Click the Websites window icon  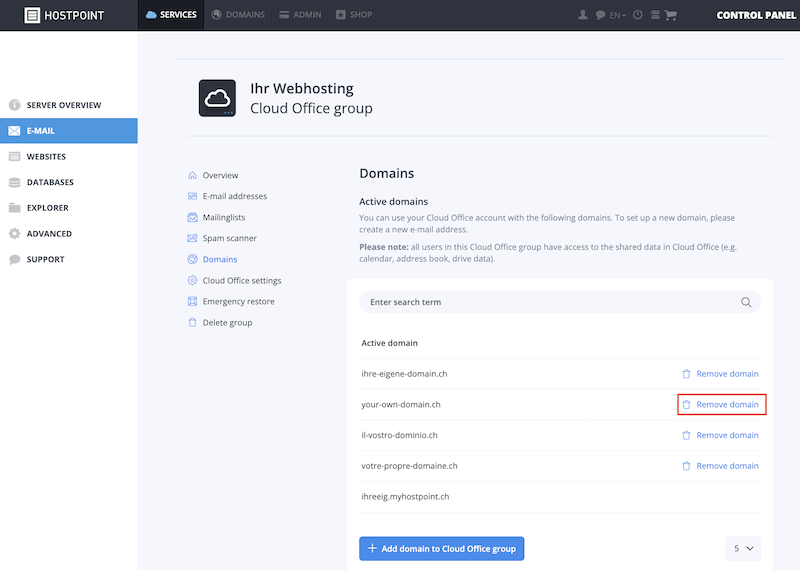tap(14, 157)
